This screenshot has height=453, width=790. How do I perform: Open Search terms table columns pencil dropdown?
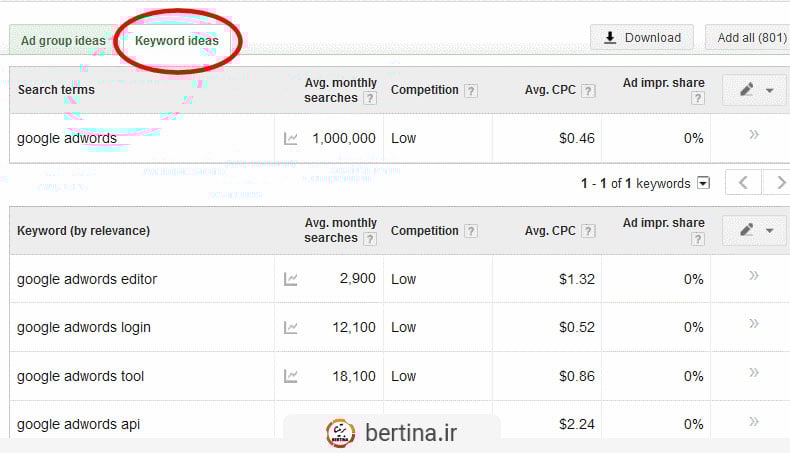[x=755, y=90]
